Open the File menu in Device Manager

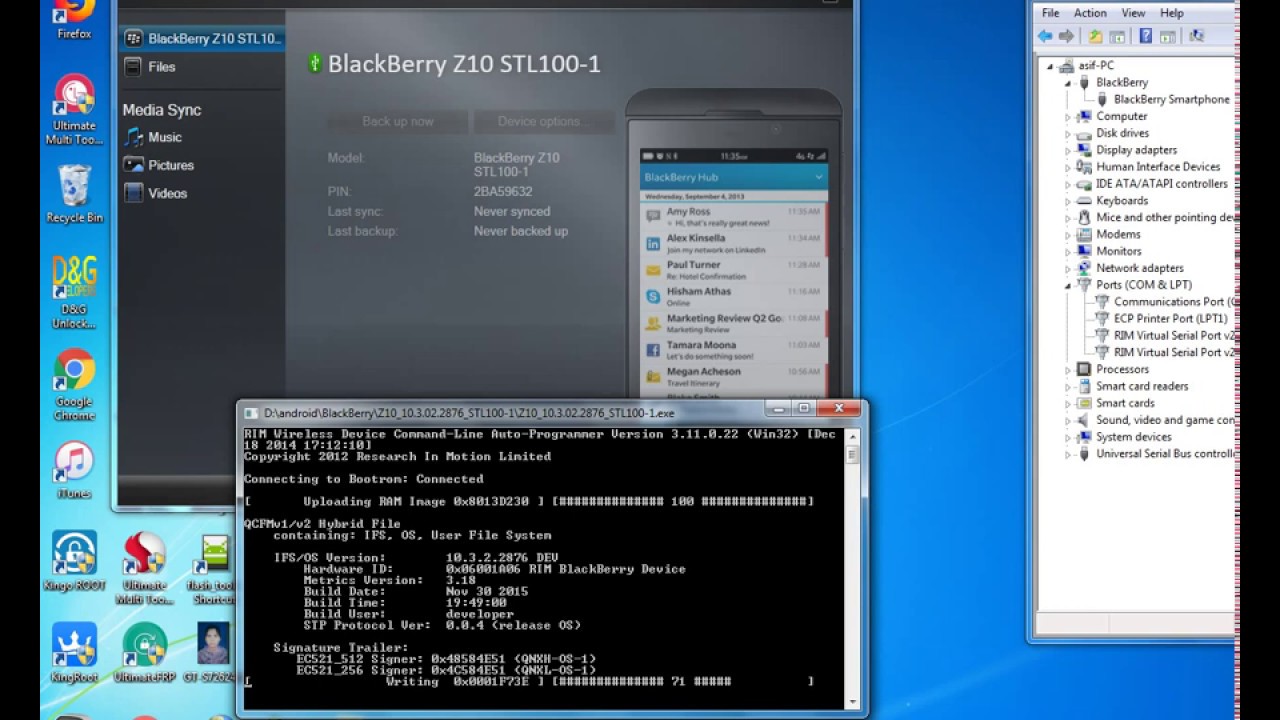coord(1050,13)
